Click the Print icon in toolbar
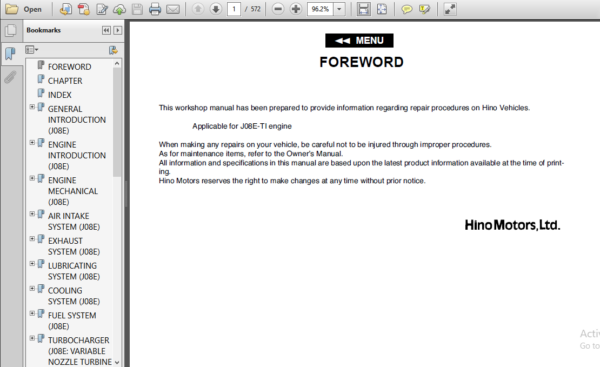Screen dimensions: 600x367 pyautogui.click(x=155, y=9)
